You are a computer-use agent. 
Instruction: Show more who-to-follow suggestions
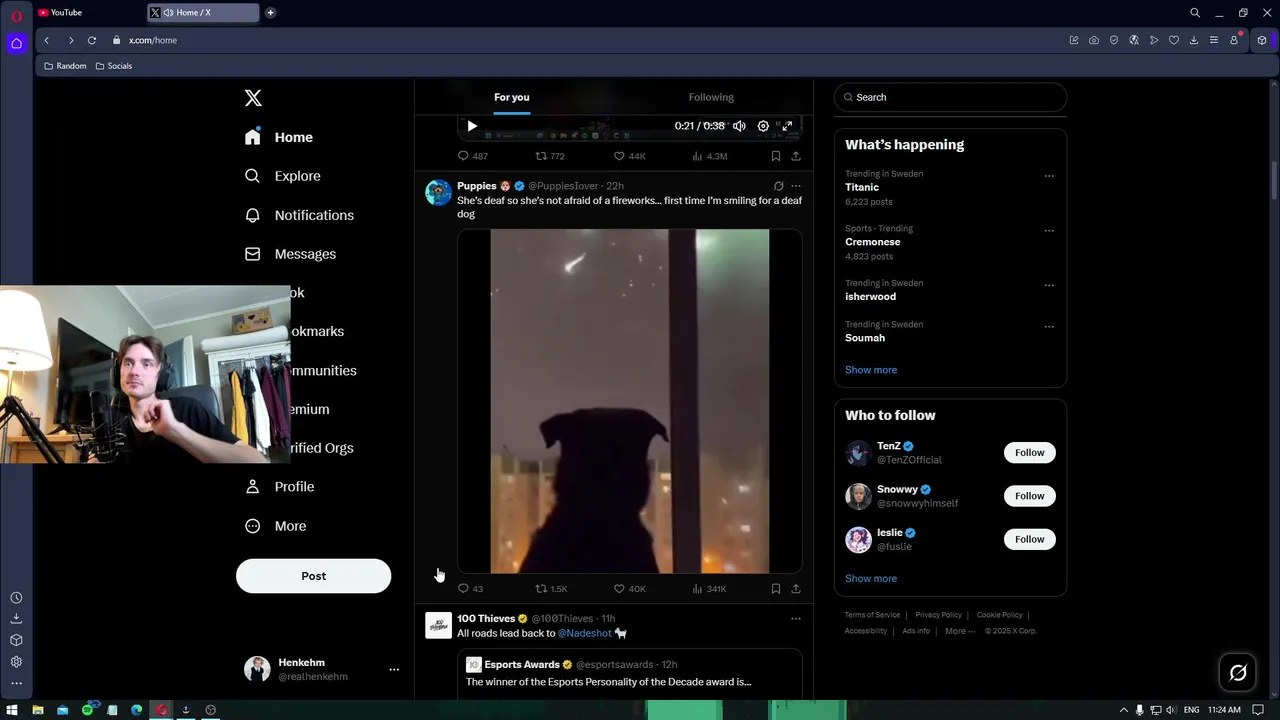(871, 579)
